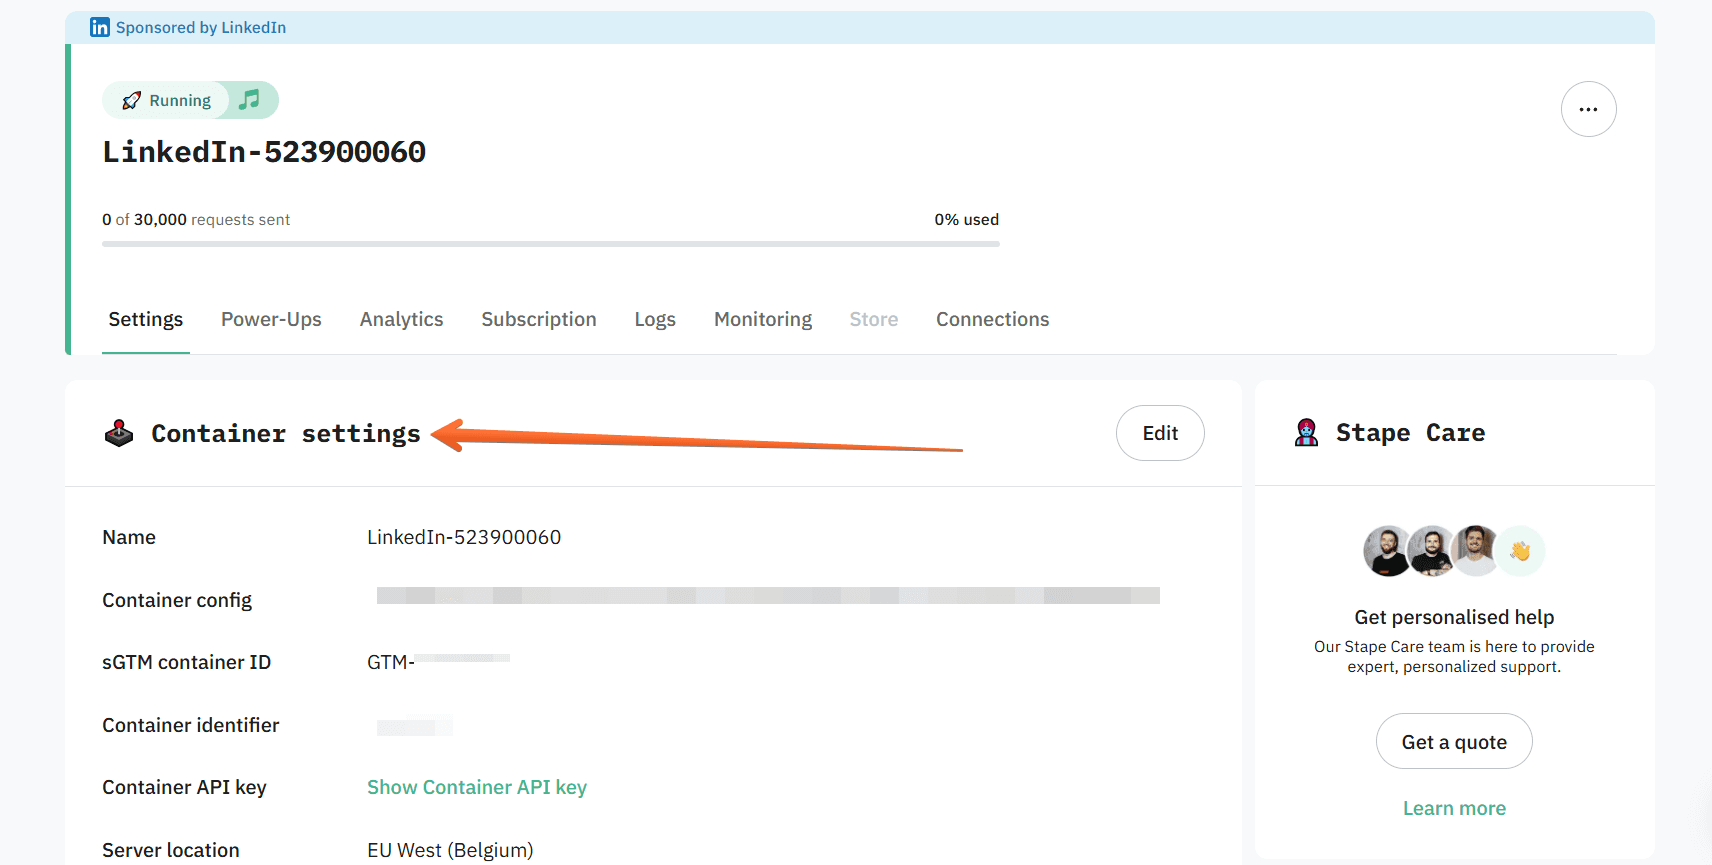Click the Get personalised help heading
The width and height of the screenshot is (1712, 865).
point(1454,617)
